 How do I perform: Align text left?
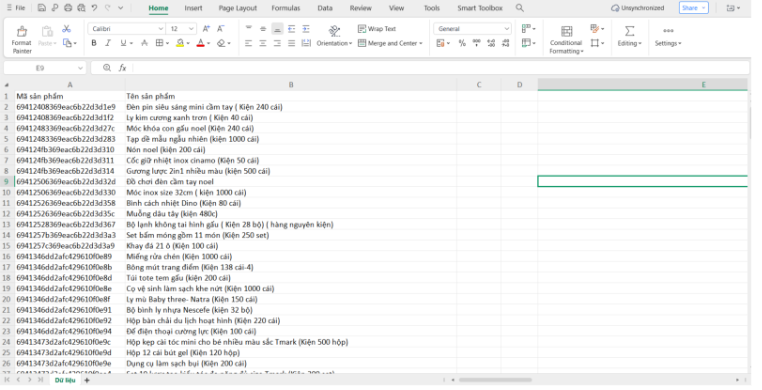pyautogui.click(x=249, y=43)
